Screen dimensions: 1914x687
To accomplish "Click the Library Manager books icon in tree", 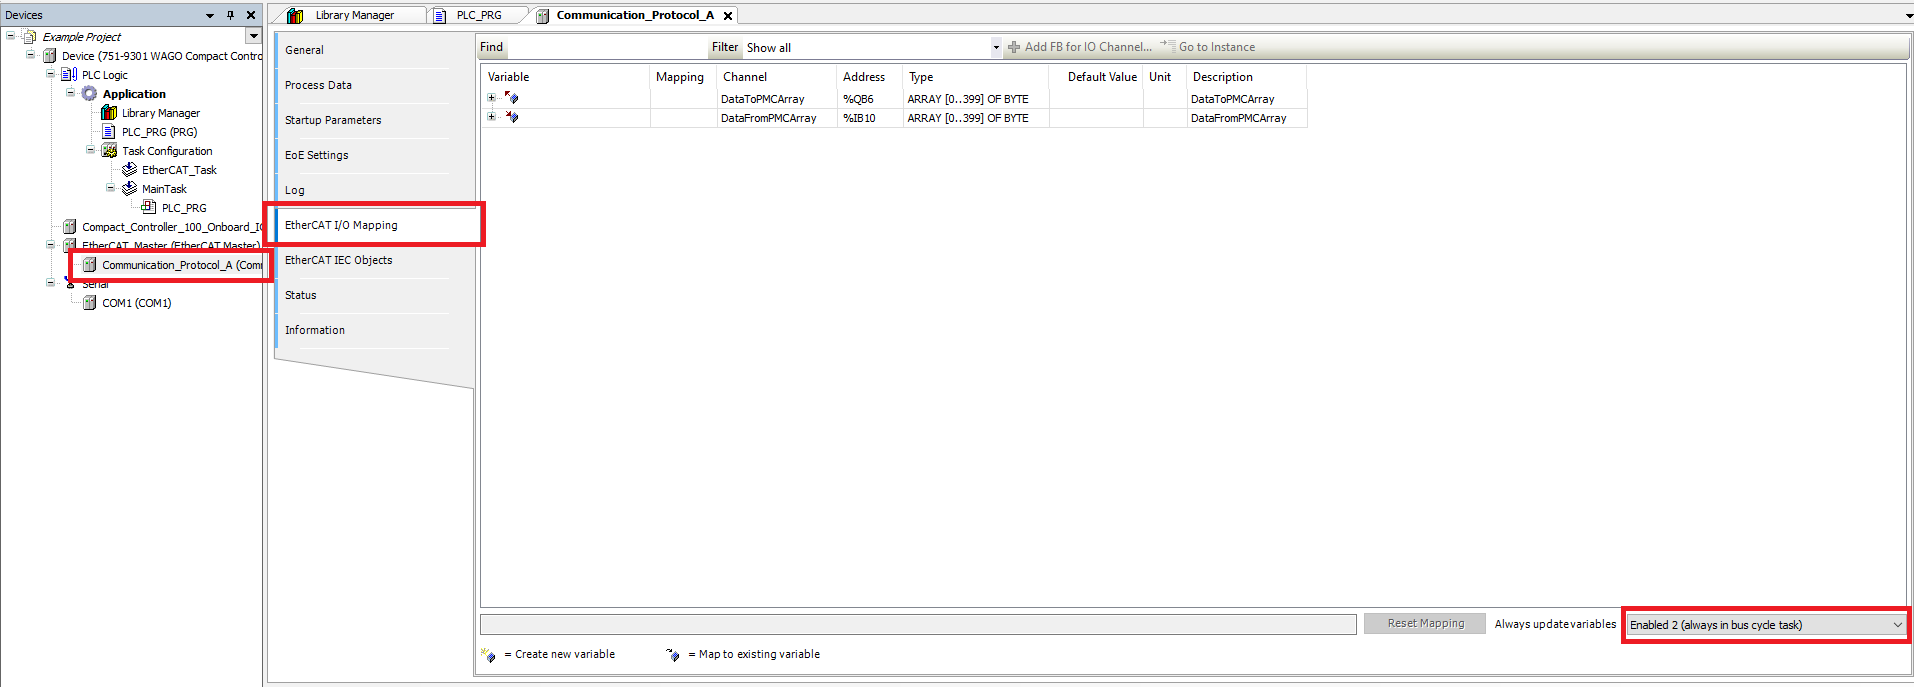I will click(x=109, y=113).
